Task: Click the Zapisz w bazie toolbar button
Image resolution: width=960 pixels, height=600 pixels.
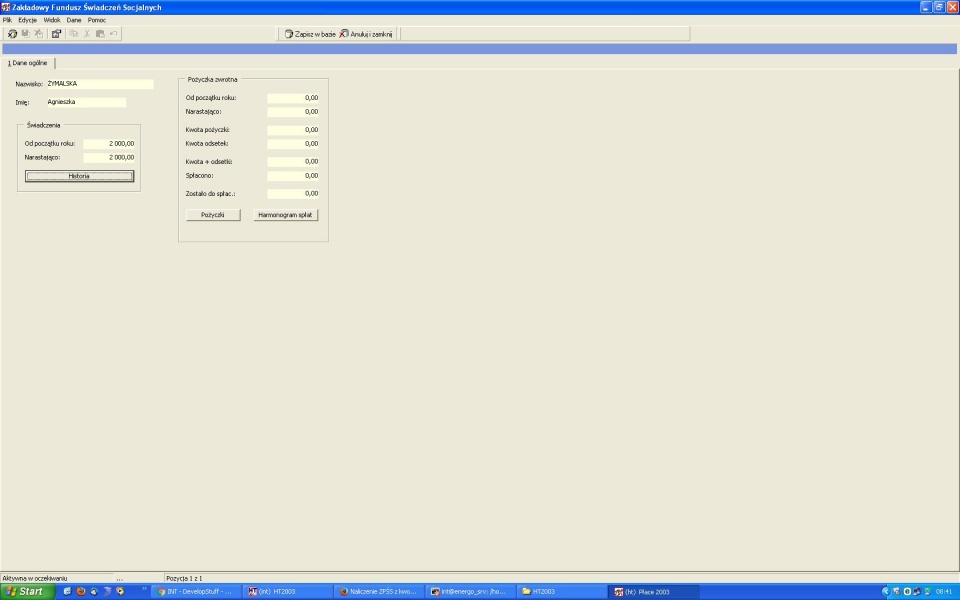Action: [310, 34]
